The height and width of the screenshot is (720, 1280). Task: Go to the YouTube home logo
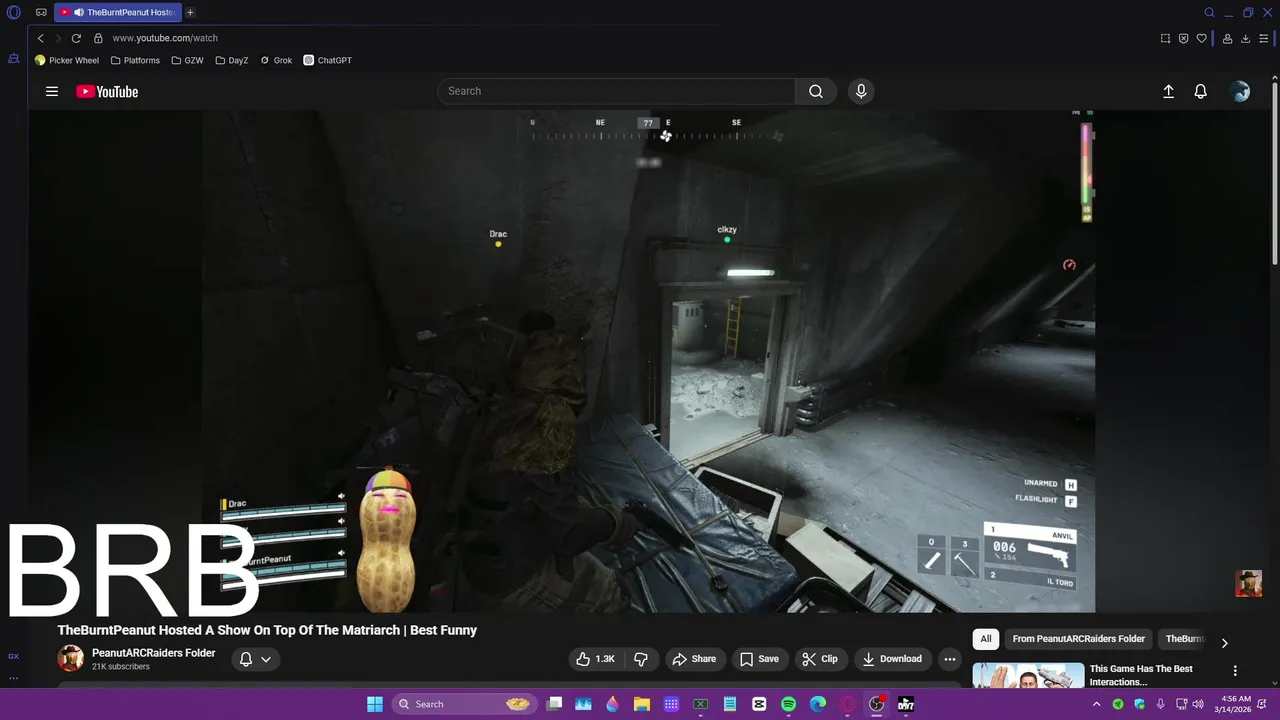[x=107, y=91]
